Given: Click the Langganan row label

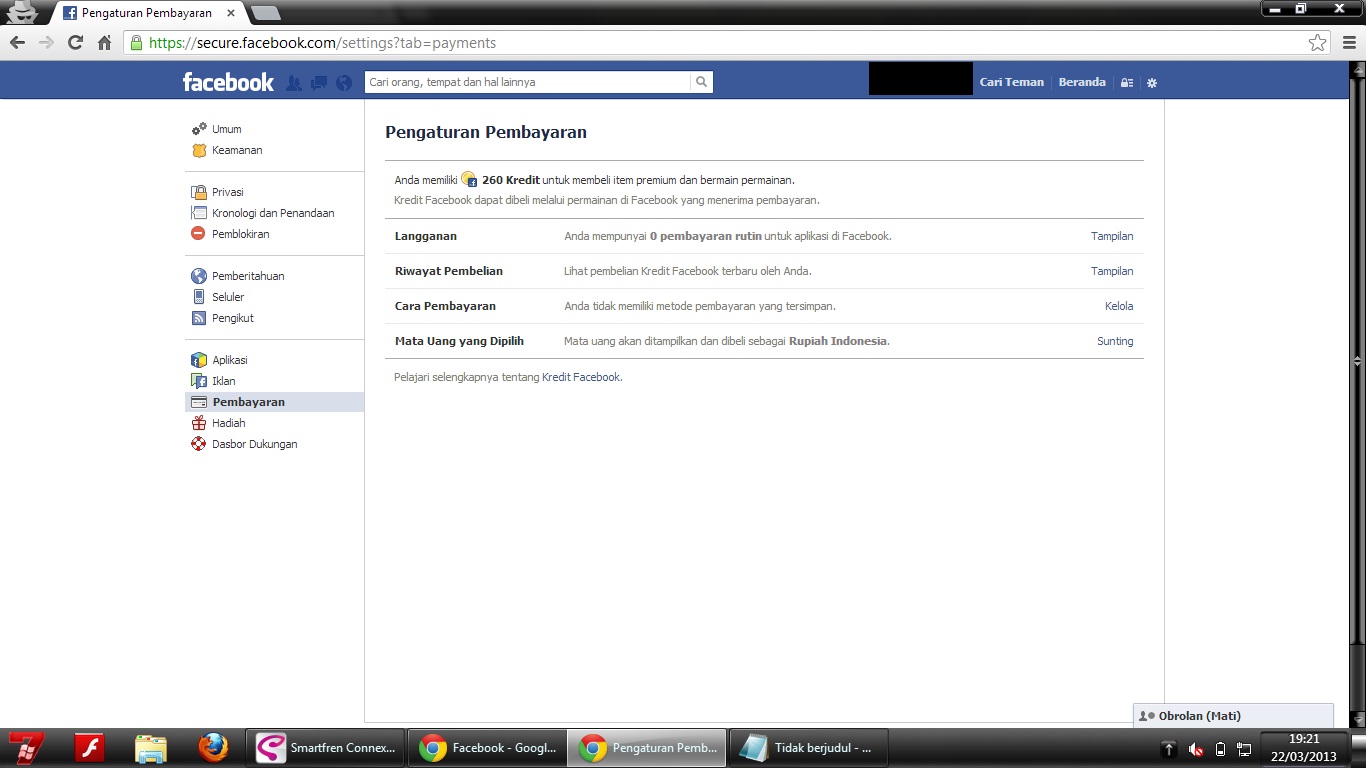Looking at the screenshot, I should click(426, 236).
